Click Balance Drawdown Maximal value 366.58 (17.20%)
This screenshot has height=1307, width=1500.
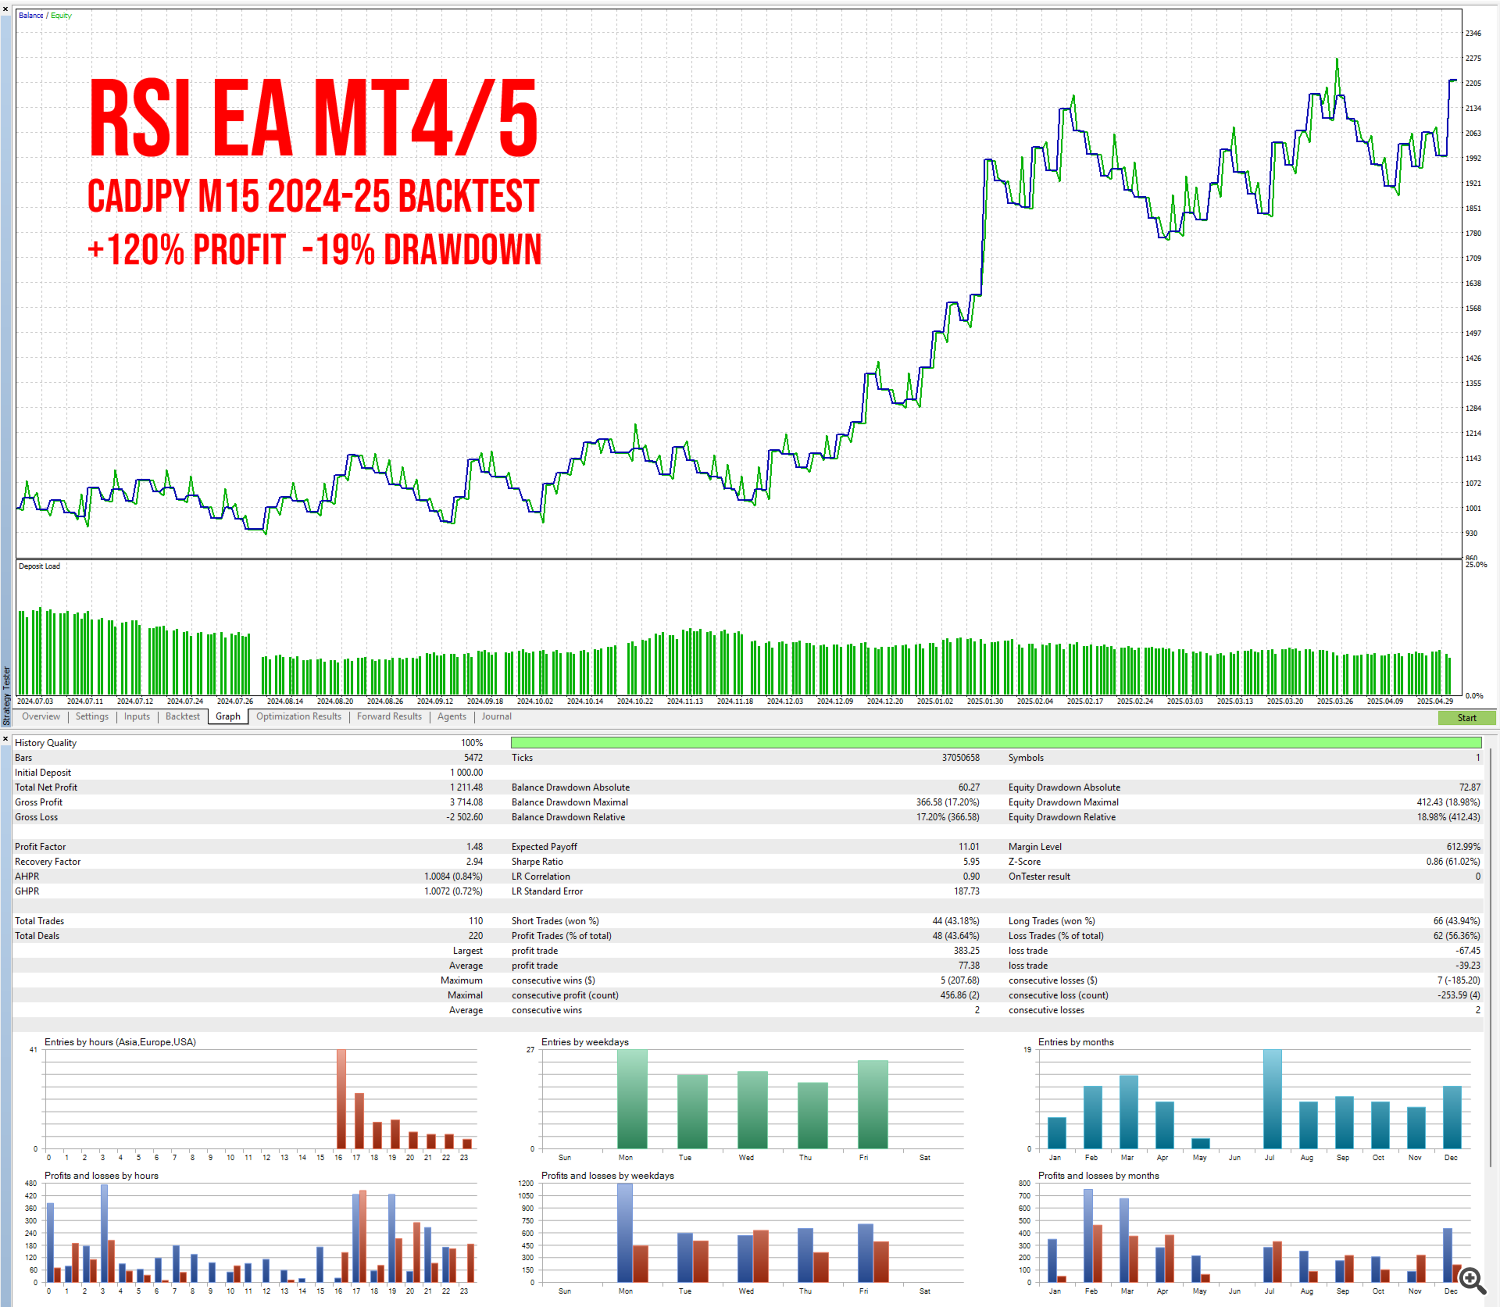(947, 802)
